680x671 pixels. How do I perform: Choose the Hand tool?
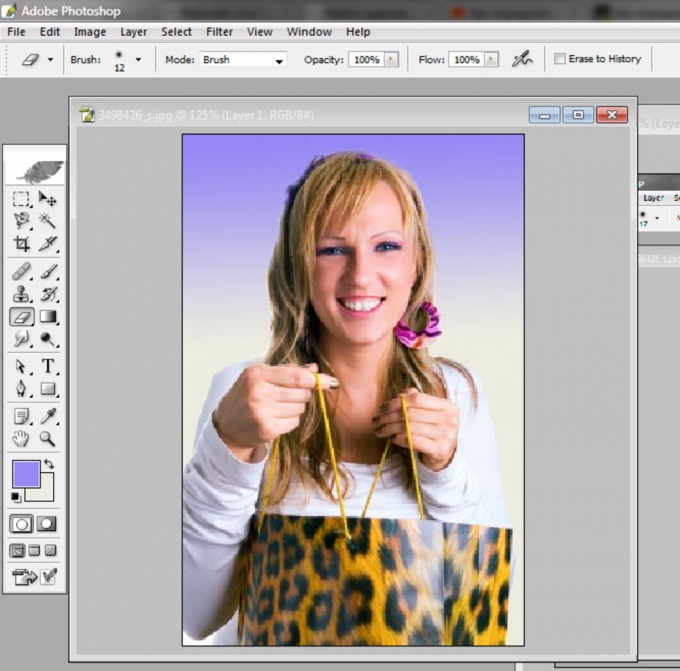[x=21, y=439]
